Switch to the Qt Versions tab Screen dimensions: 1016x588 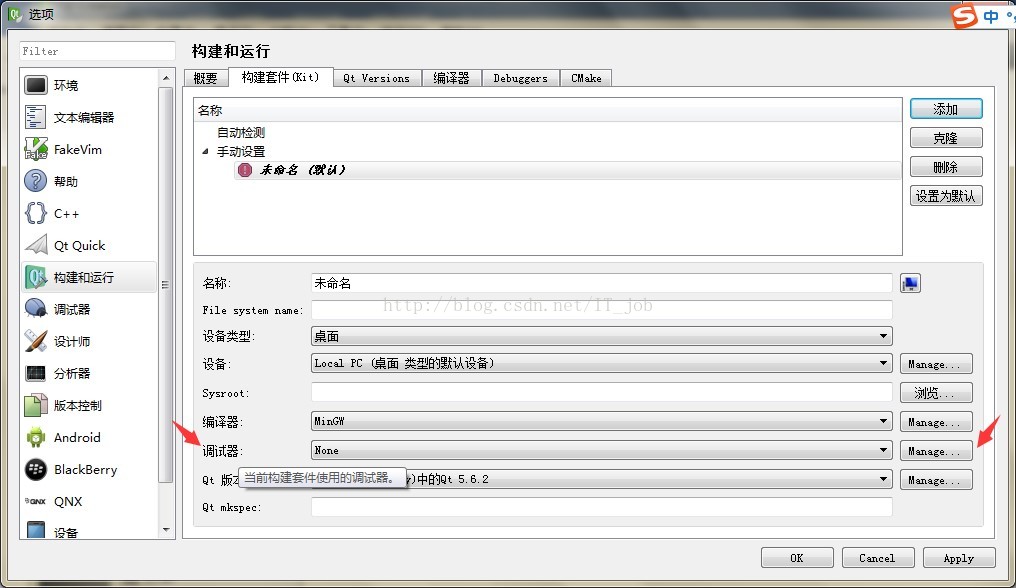point(376,78)
